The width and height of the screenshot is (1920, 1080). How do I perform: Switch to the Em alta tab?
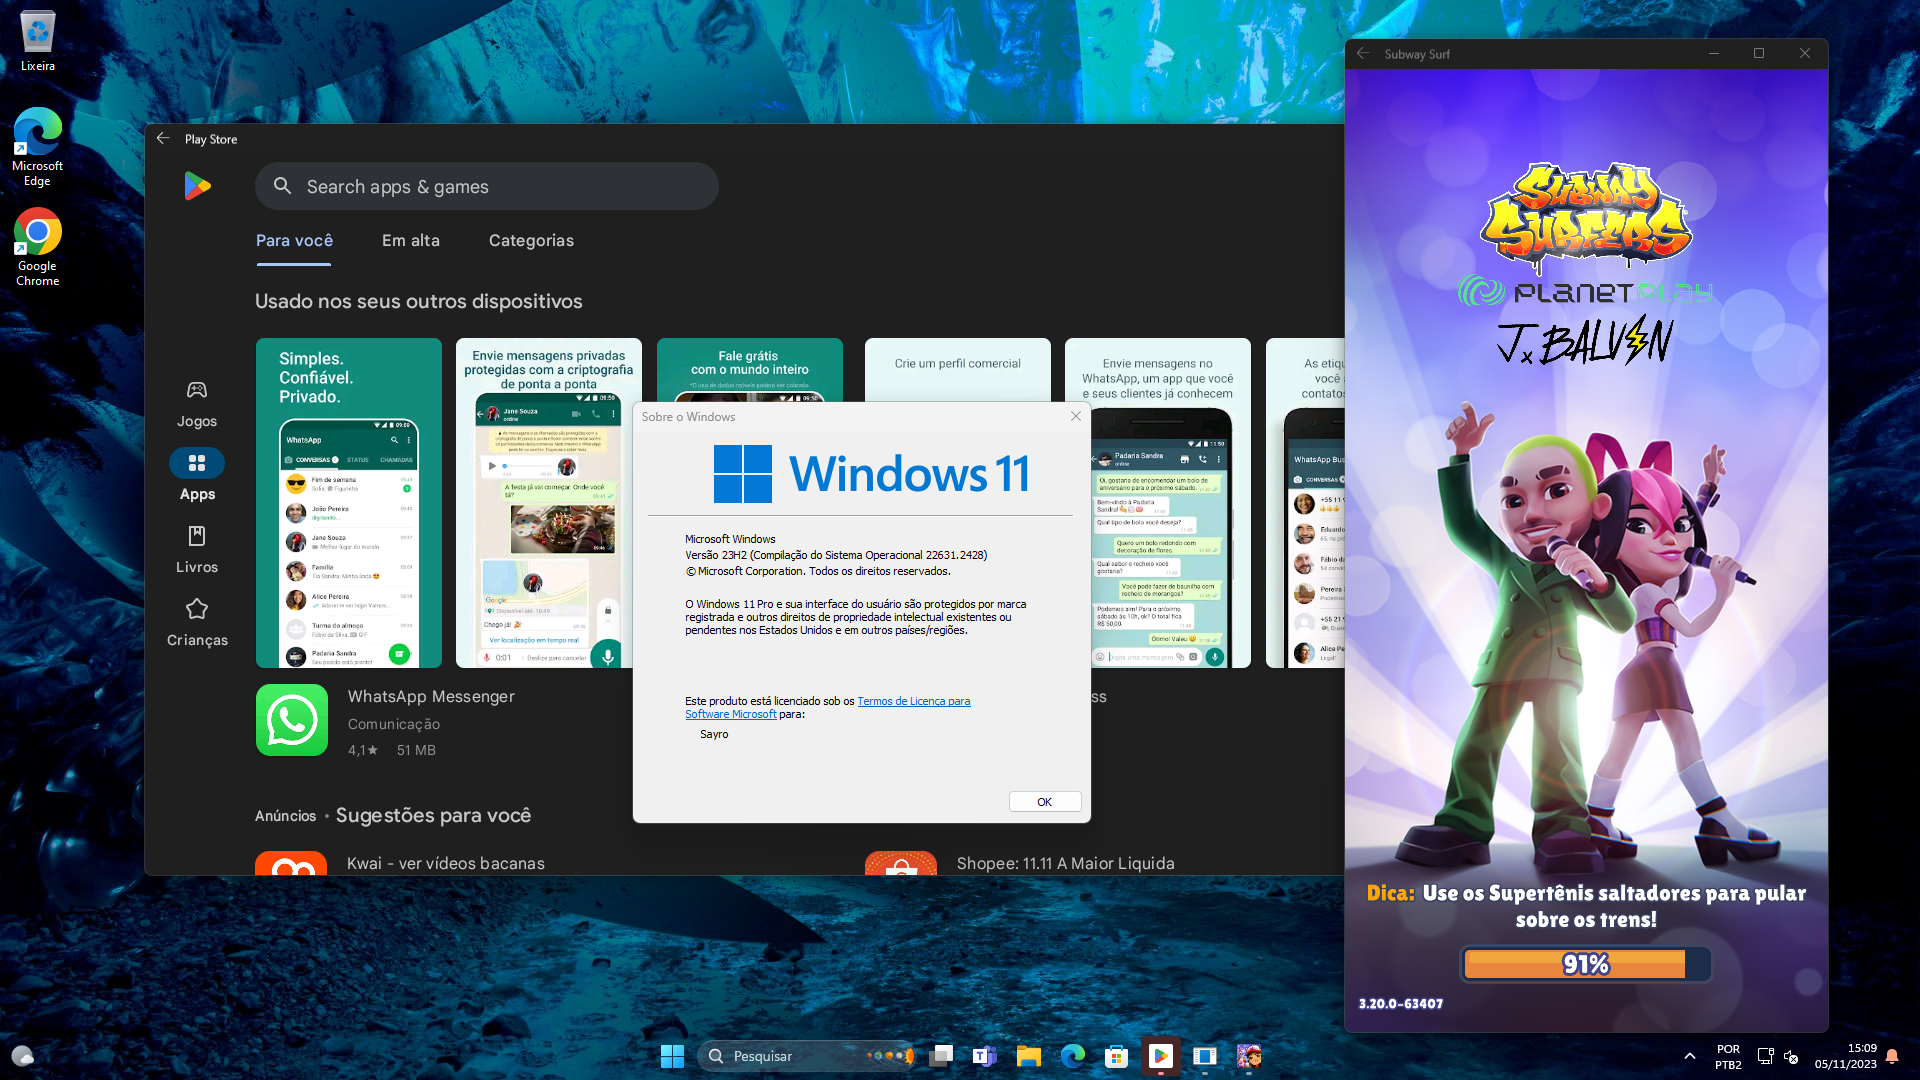[x=410, y=240]
